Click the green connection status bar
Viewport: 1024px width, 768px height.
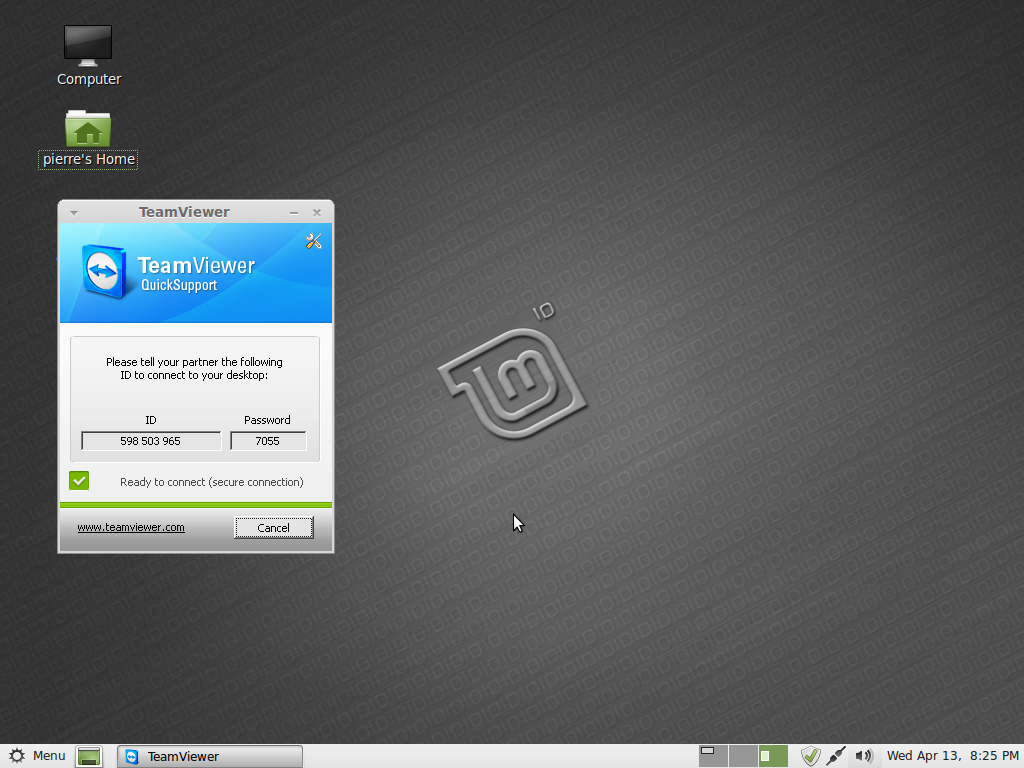click(x=196, y=506)
